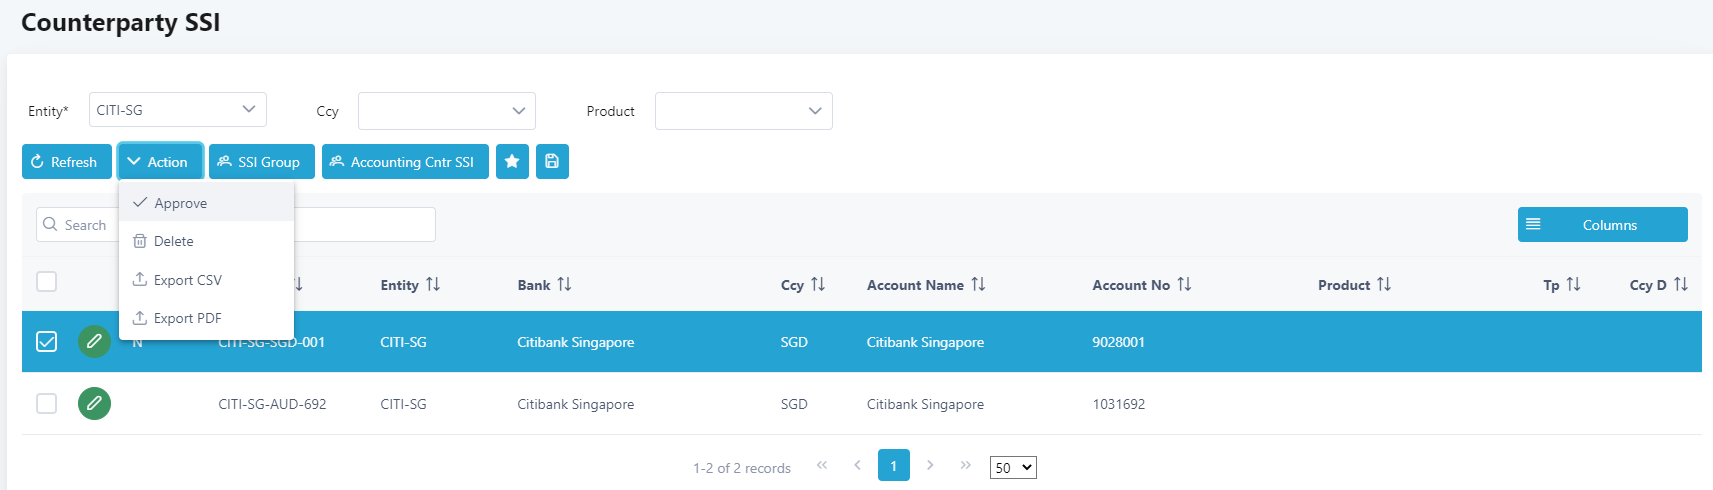
Task: Sort by Account No column arrows
Action: (1184, 285)
